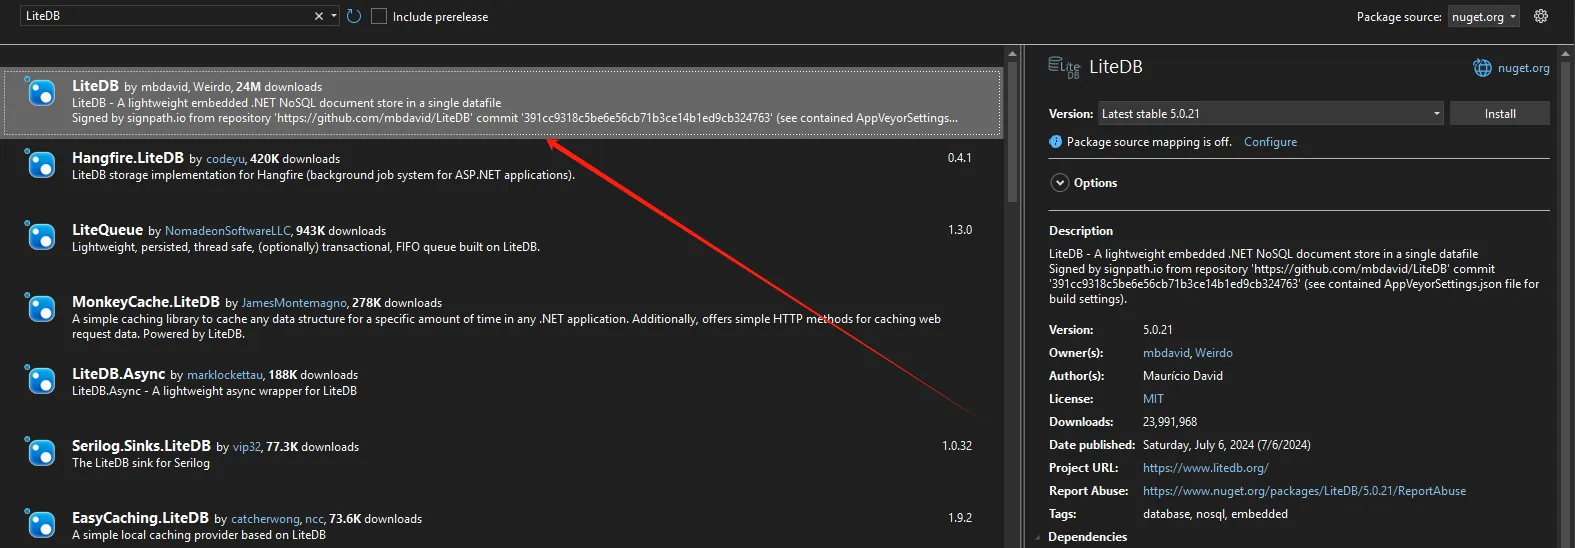The image size is (1575, 548).
Task: Click inside the LiteDB search field
Action: (160, 16)
